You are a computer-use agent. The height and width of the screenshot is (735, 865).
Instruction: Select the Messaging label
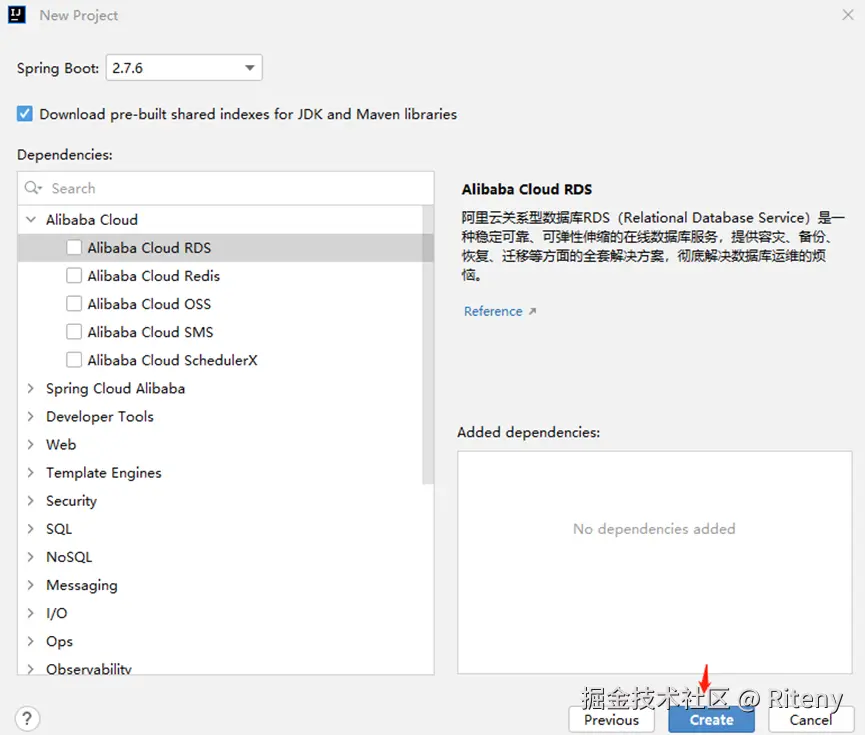[x=82, y=585]
